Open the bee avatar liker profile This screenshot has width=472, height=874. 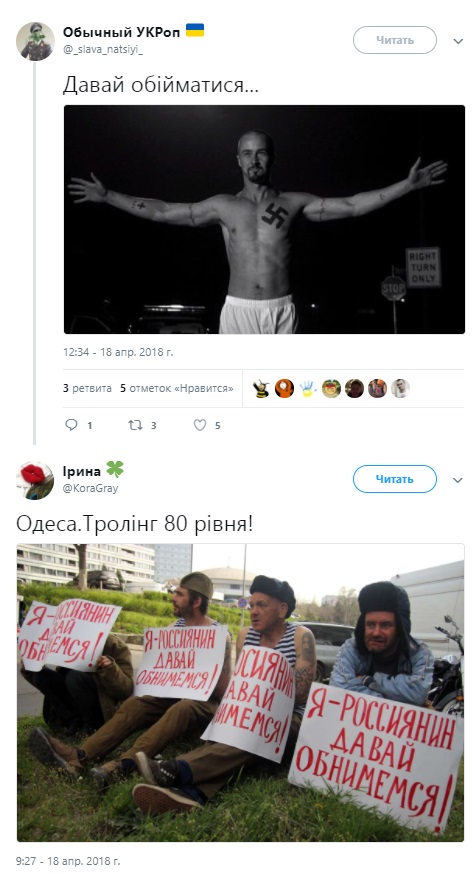tap(261, 388)
